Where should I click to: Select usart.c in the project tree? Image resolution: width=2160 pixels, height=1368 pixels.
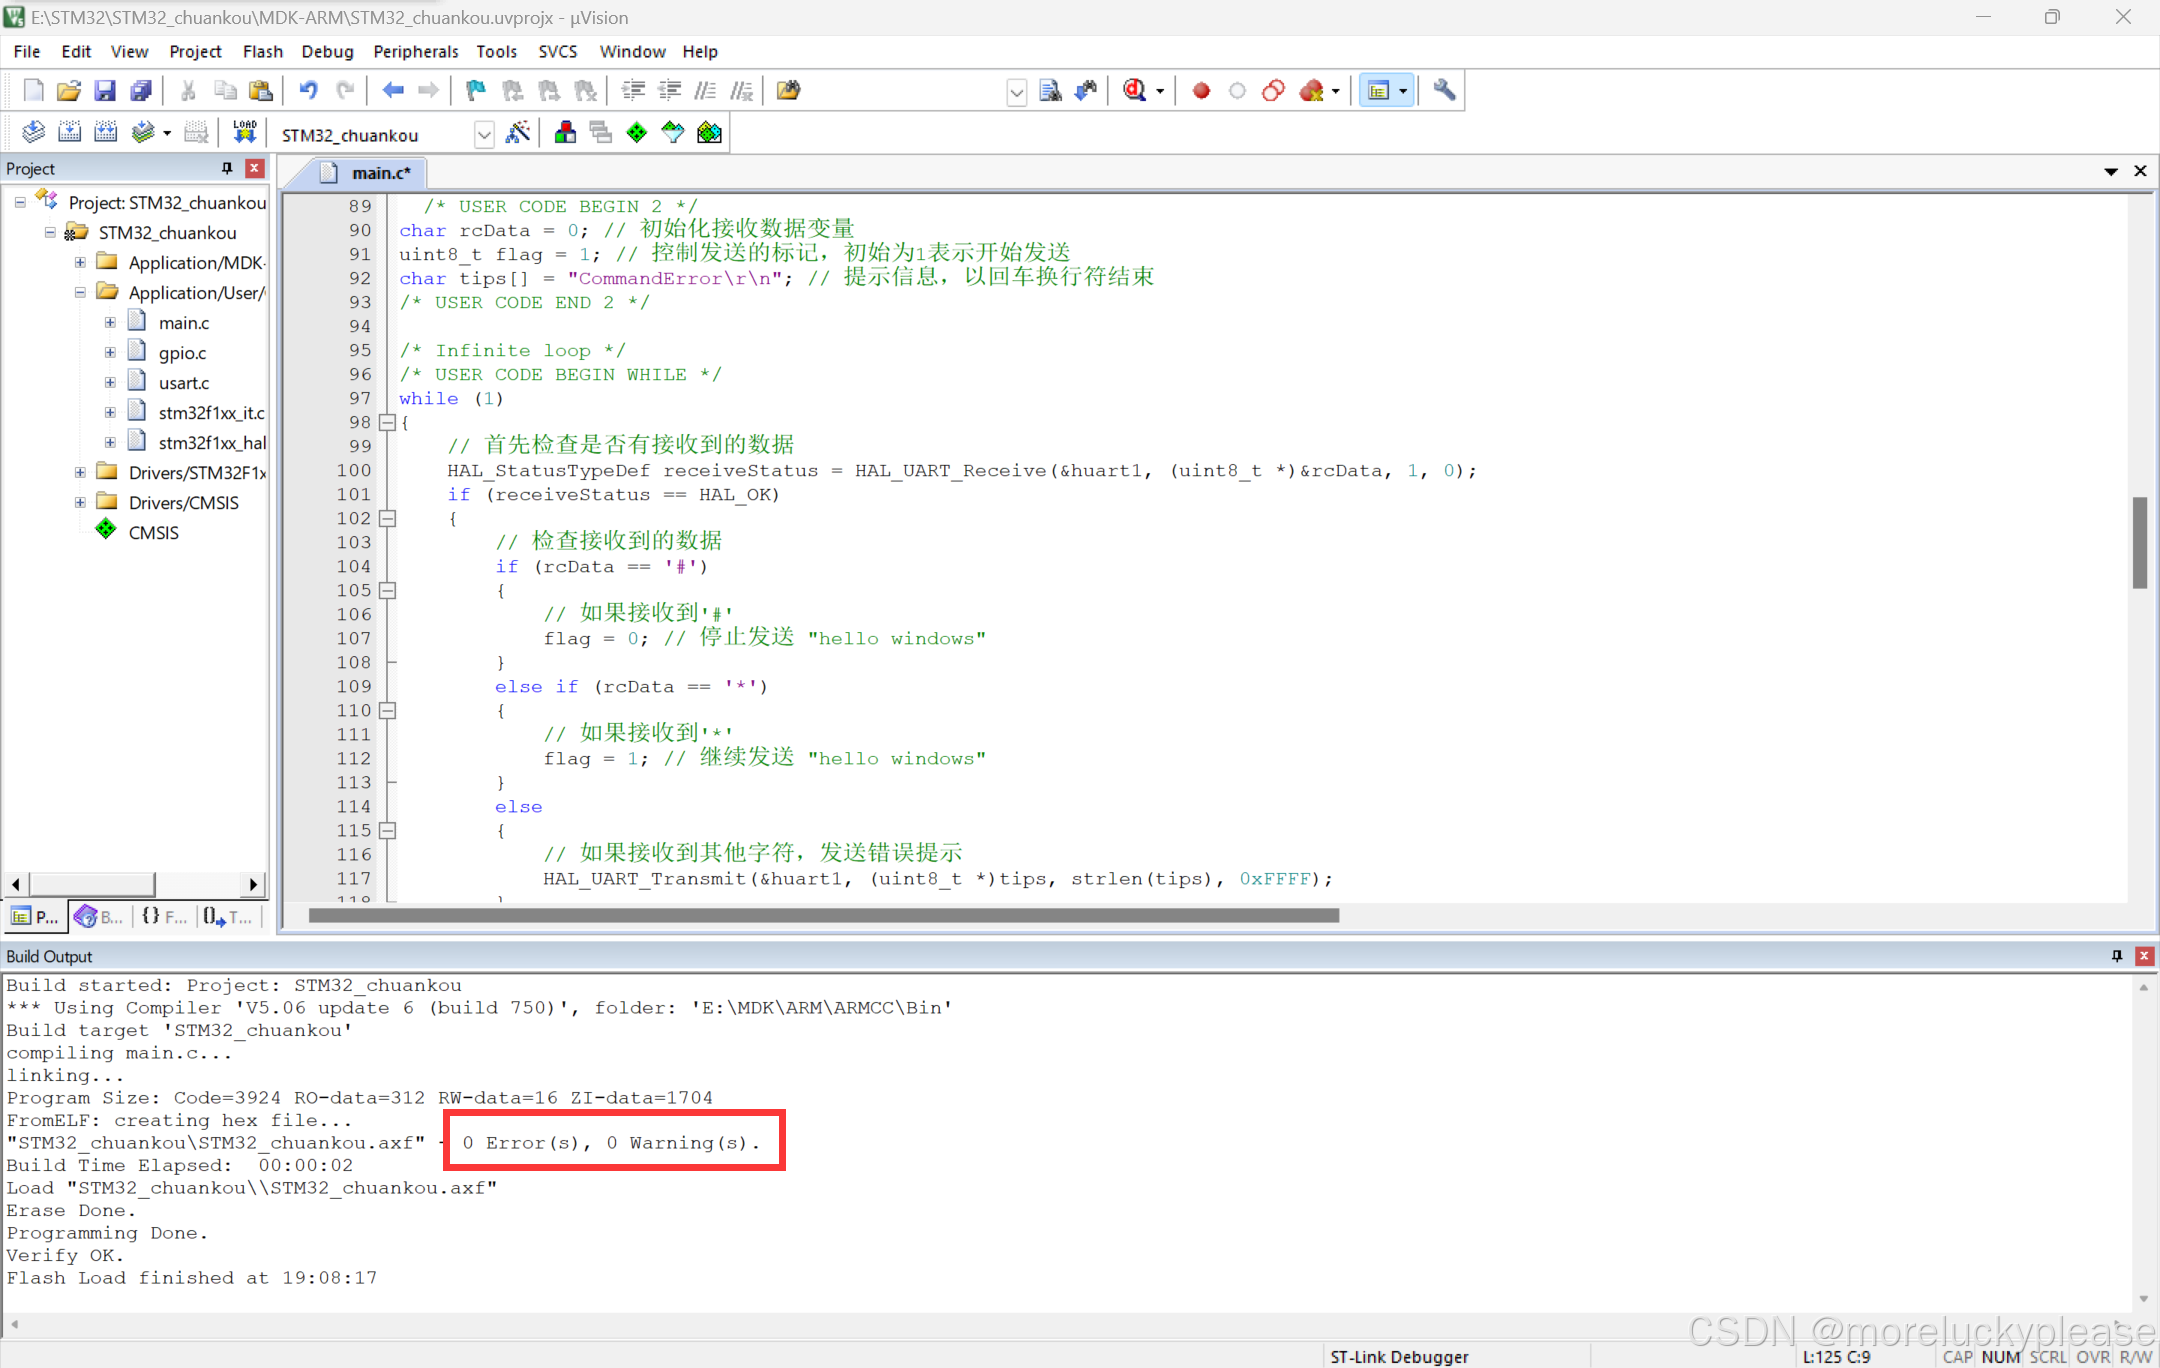(184, 382)
